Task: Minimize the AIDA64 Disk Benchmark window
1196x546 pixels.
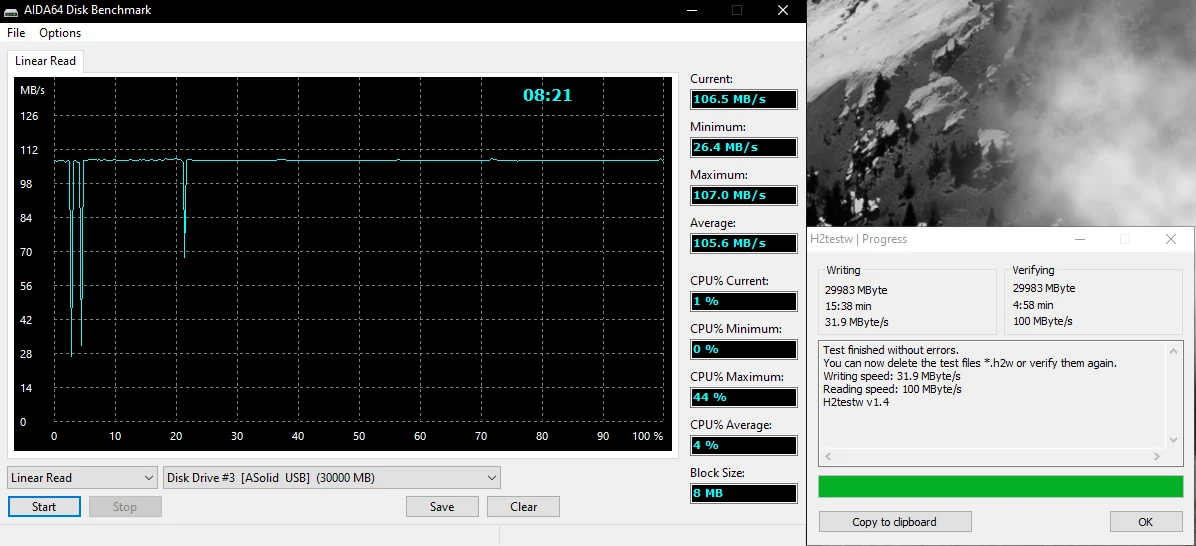Action: 692,10
